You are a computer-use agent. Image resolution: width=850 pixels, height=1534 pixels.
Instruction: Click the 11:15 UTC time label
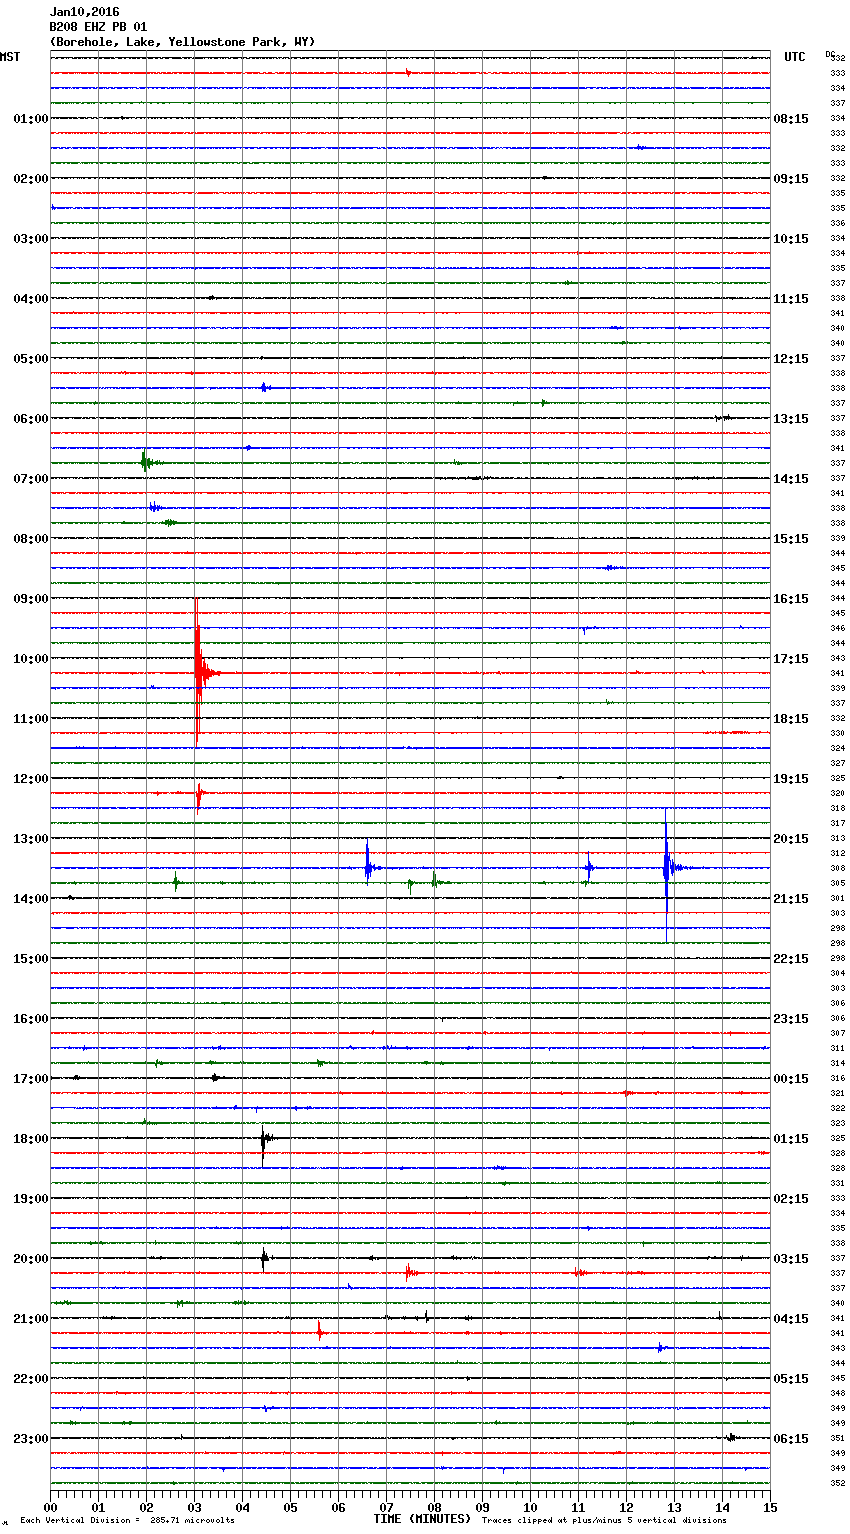(791, 299)
